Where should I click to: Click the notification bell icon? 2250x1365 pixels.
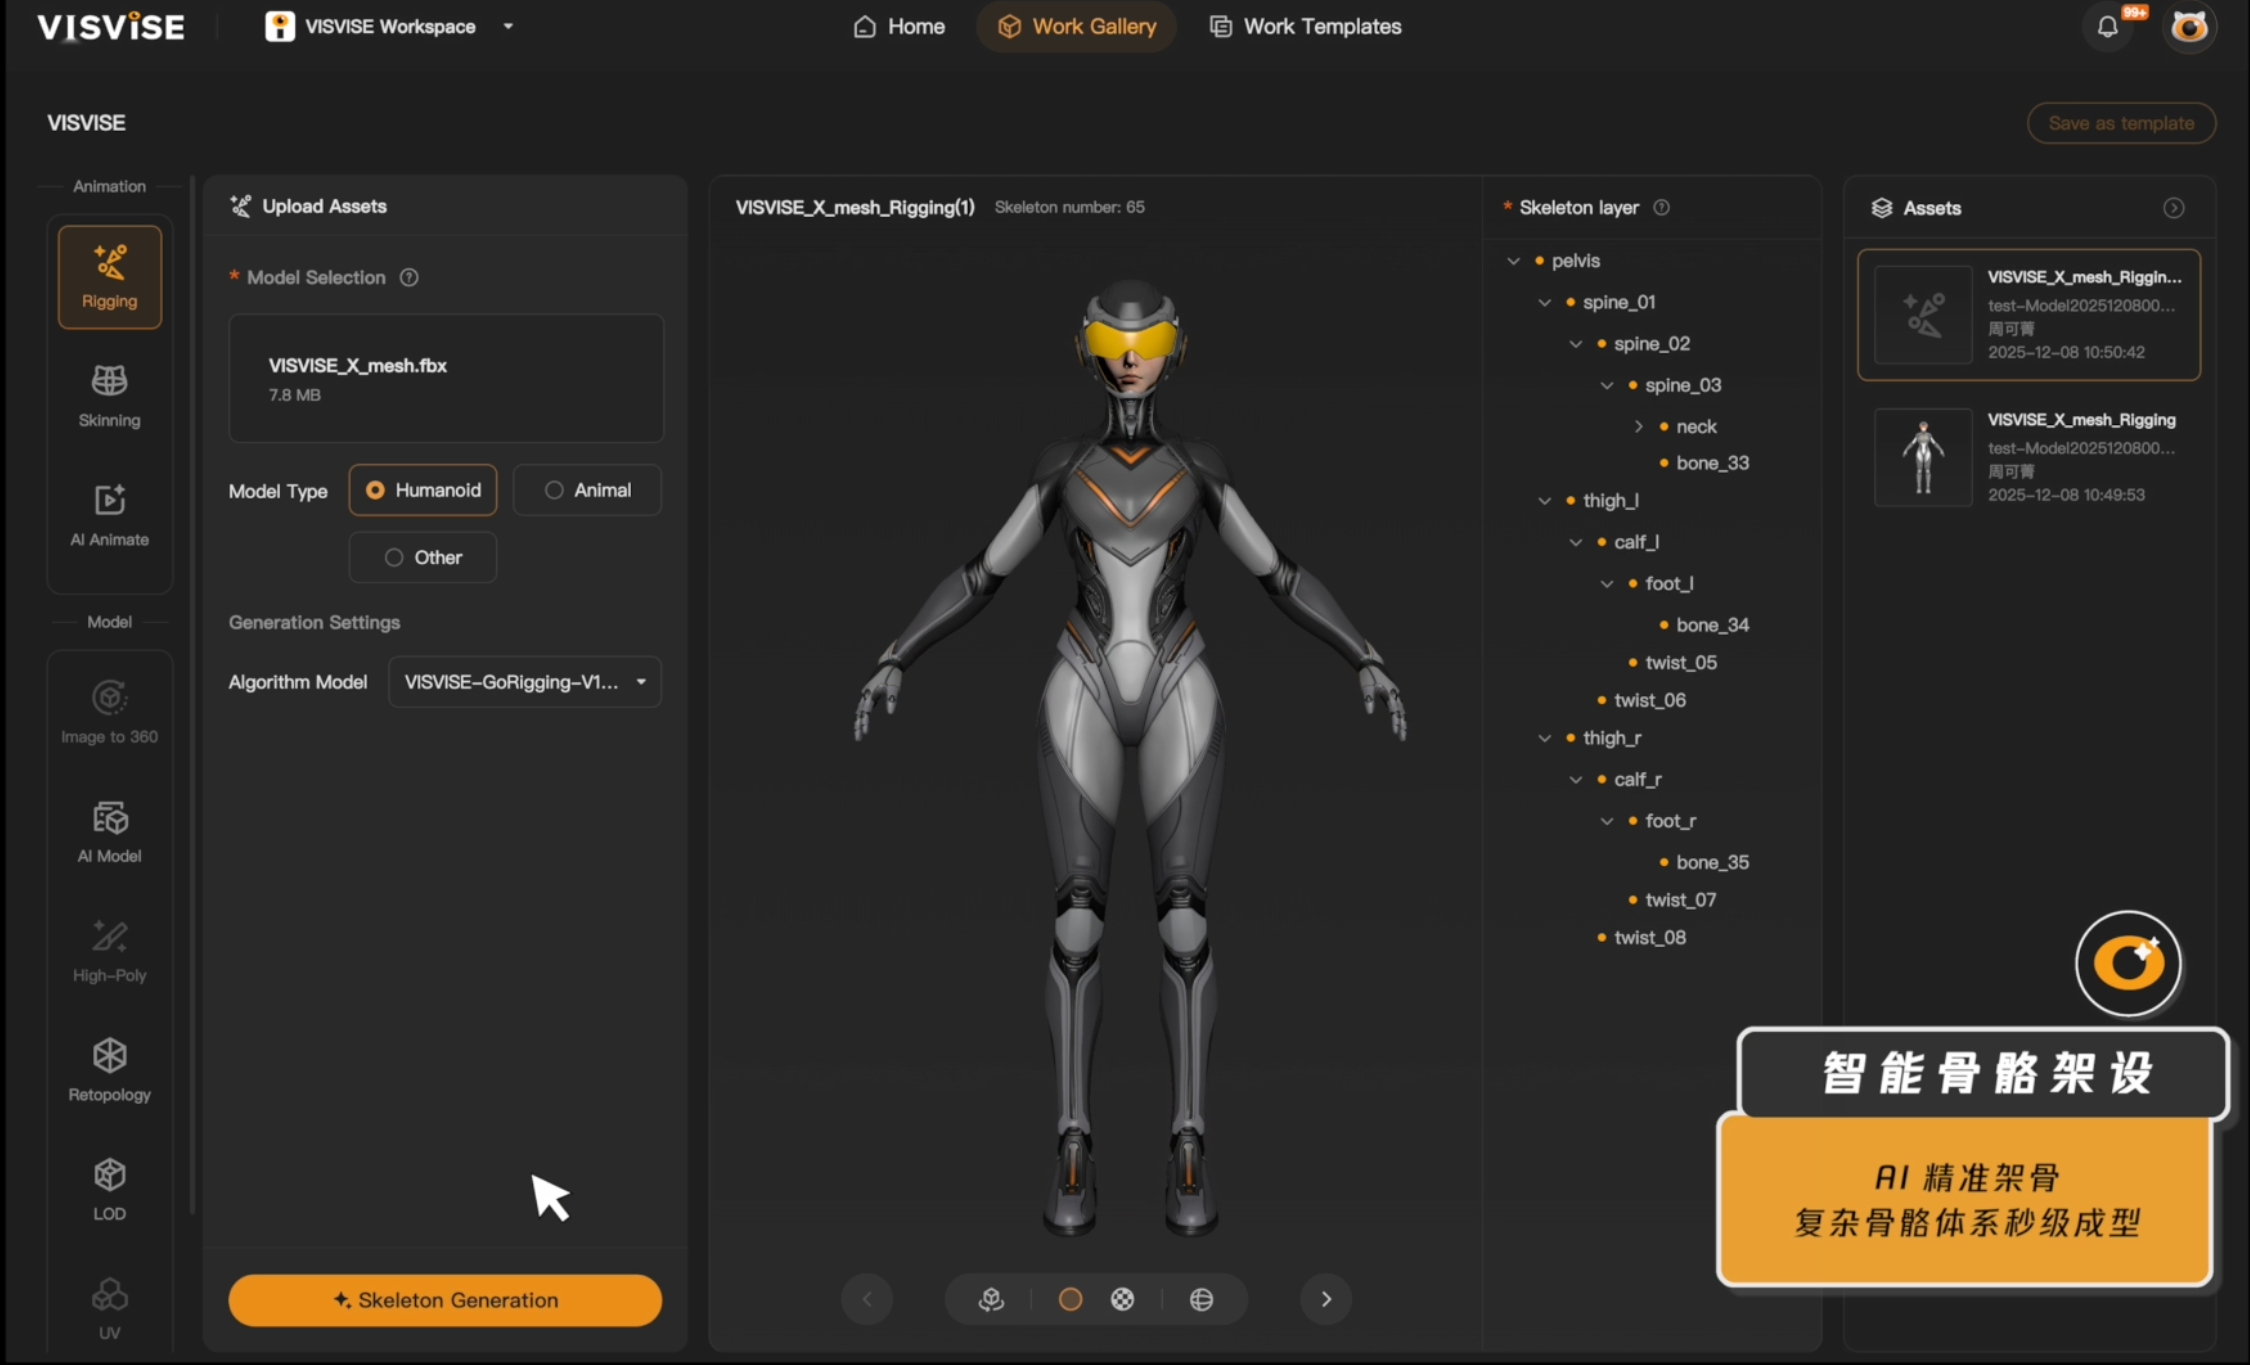pos(2107,27)
